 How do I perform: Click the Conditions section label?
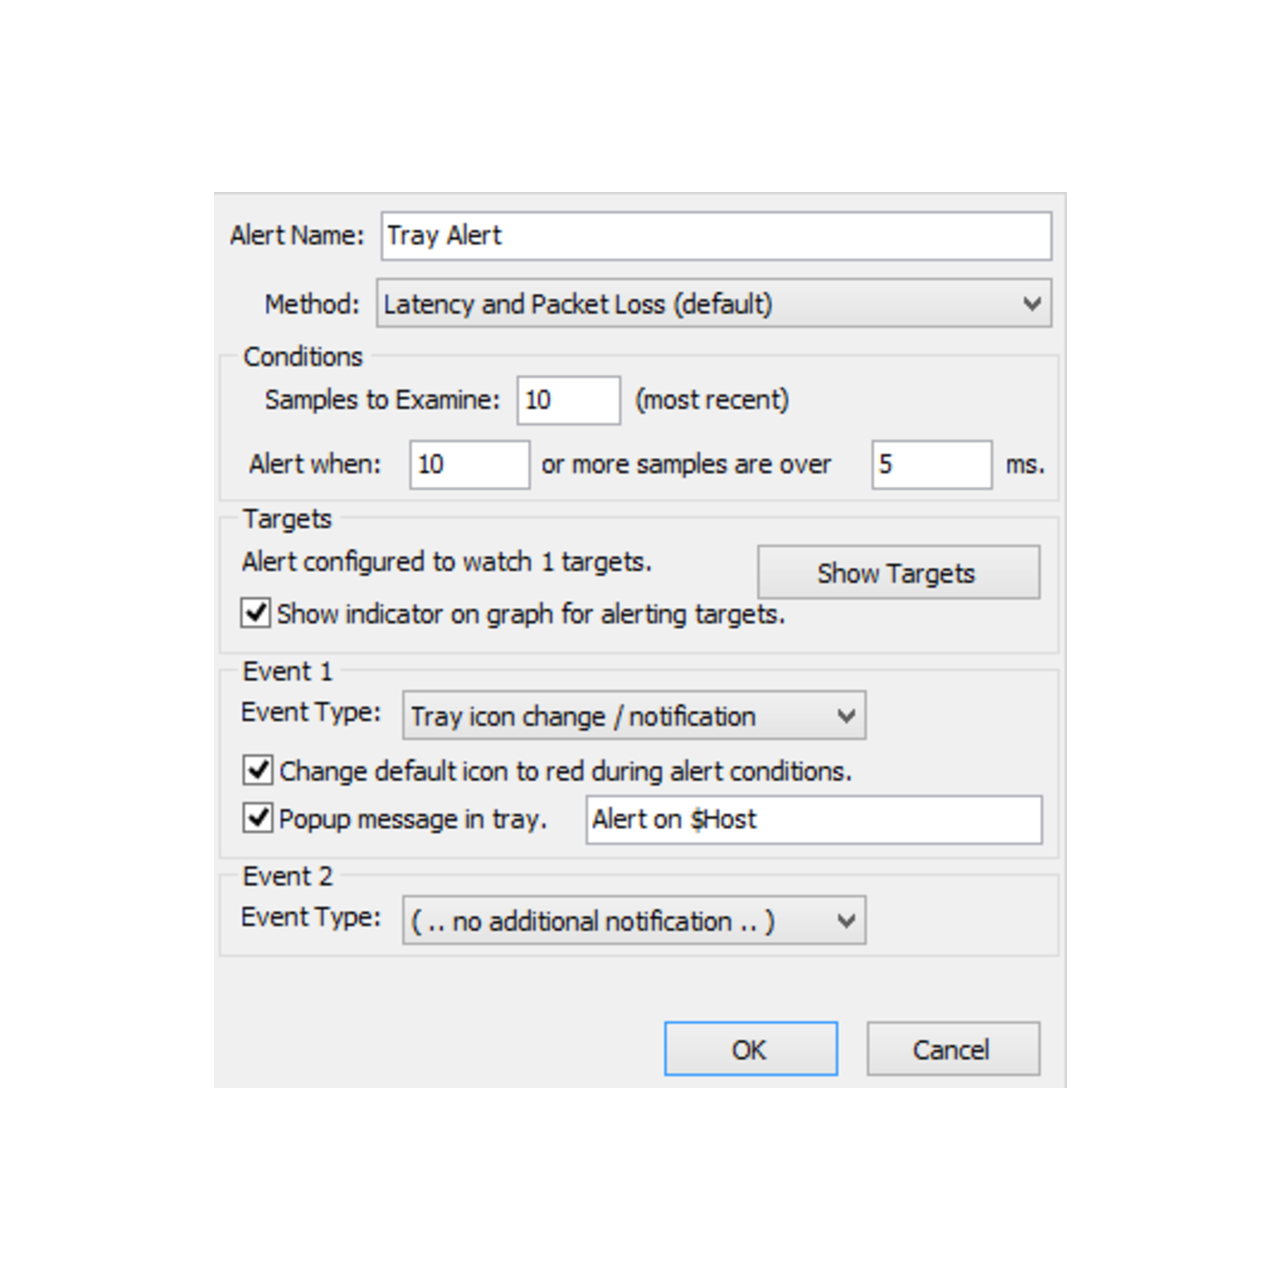coord(302,357)
